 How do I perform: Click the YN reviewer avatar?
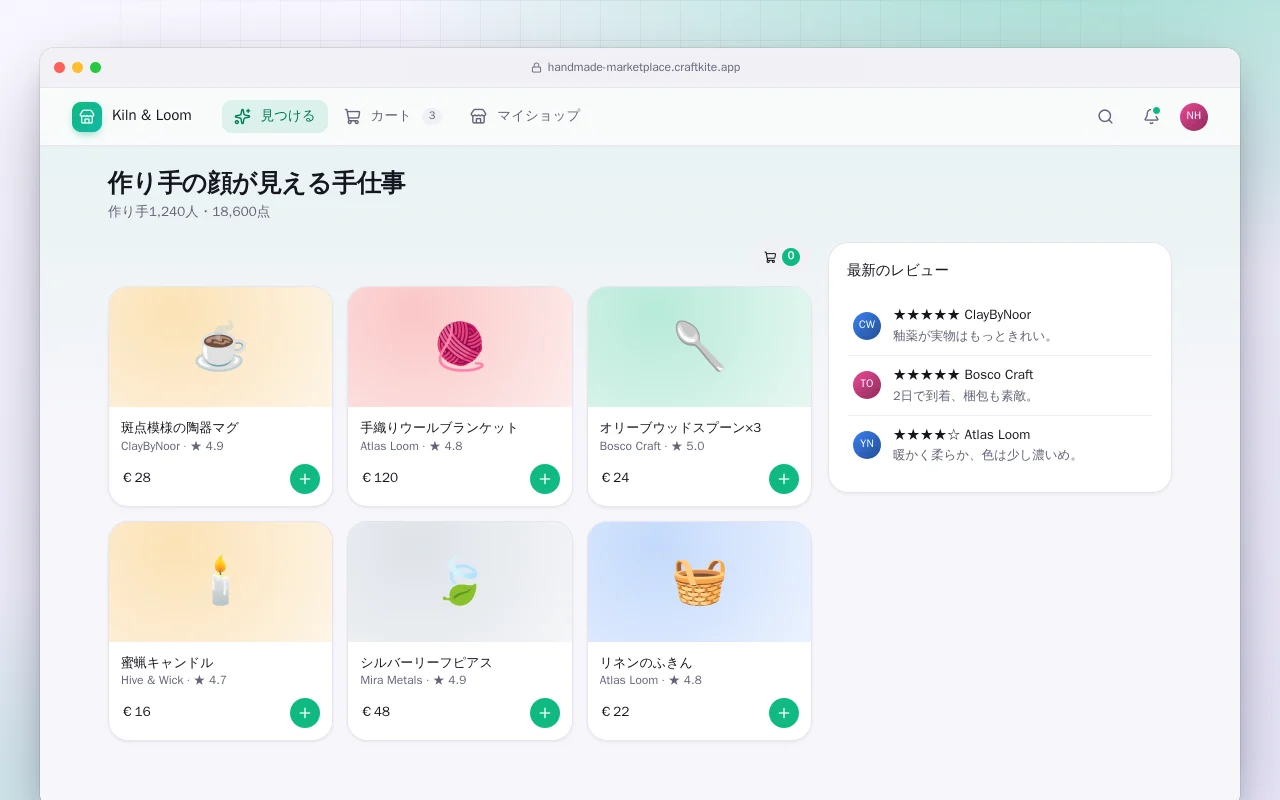click(x=867, y=445)
